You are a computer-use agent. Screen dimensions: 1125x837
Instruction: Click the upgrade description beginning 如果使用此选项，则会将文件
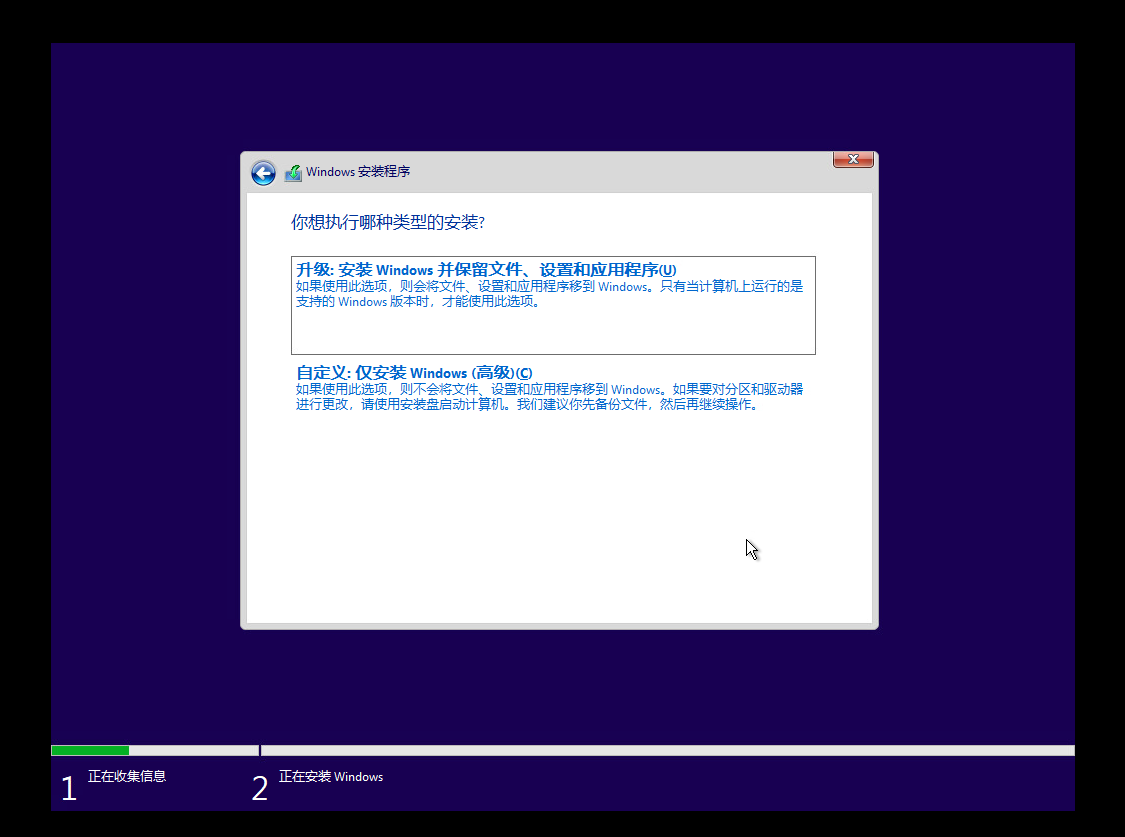[550, 294]
